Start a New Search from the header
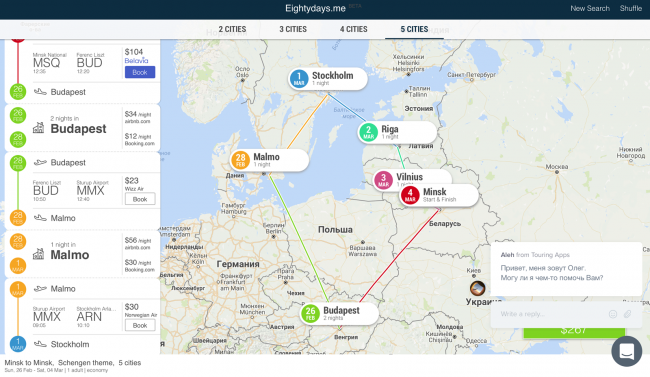The image size is (650, 377). pyautogui.click(x=590, y=8)
